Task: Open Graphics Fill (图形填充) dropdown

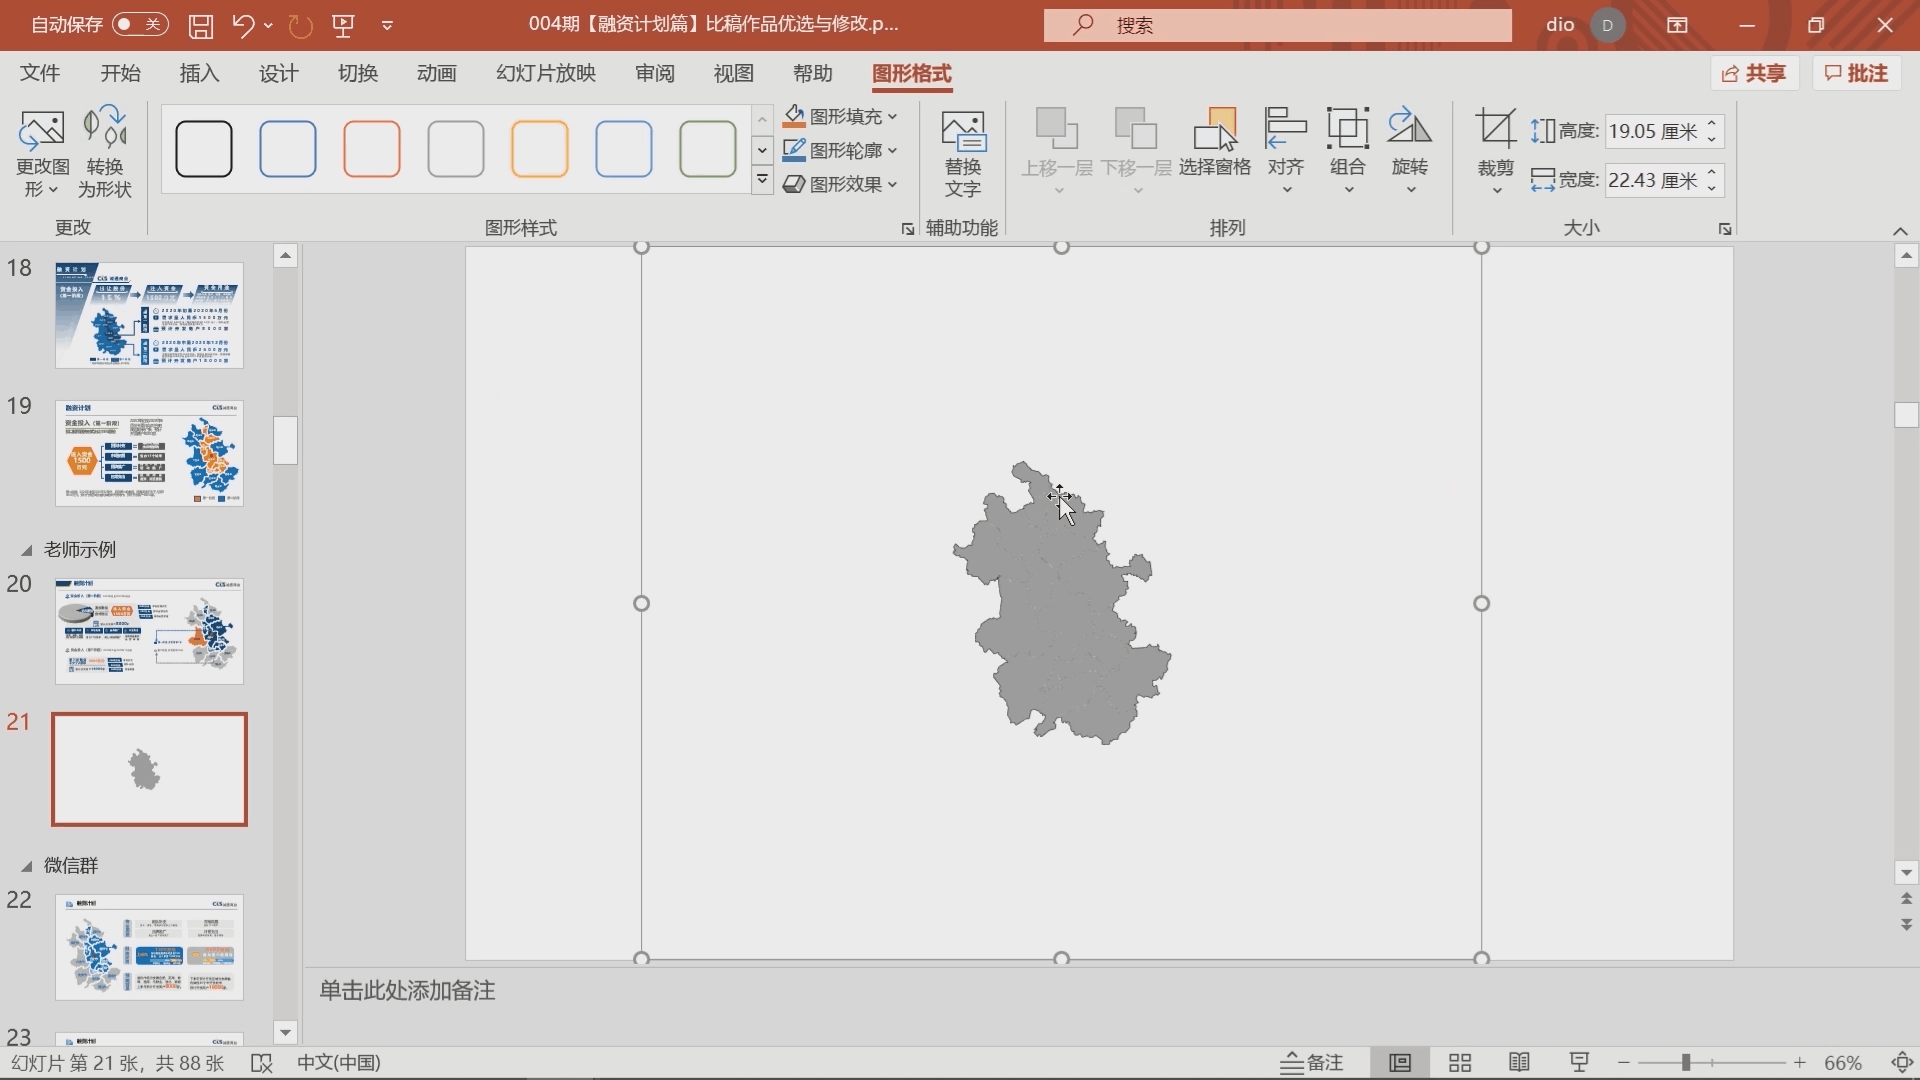Action: pos(840,117)
